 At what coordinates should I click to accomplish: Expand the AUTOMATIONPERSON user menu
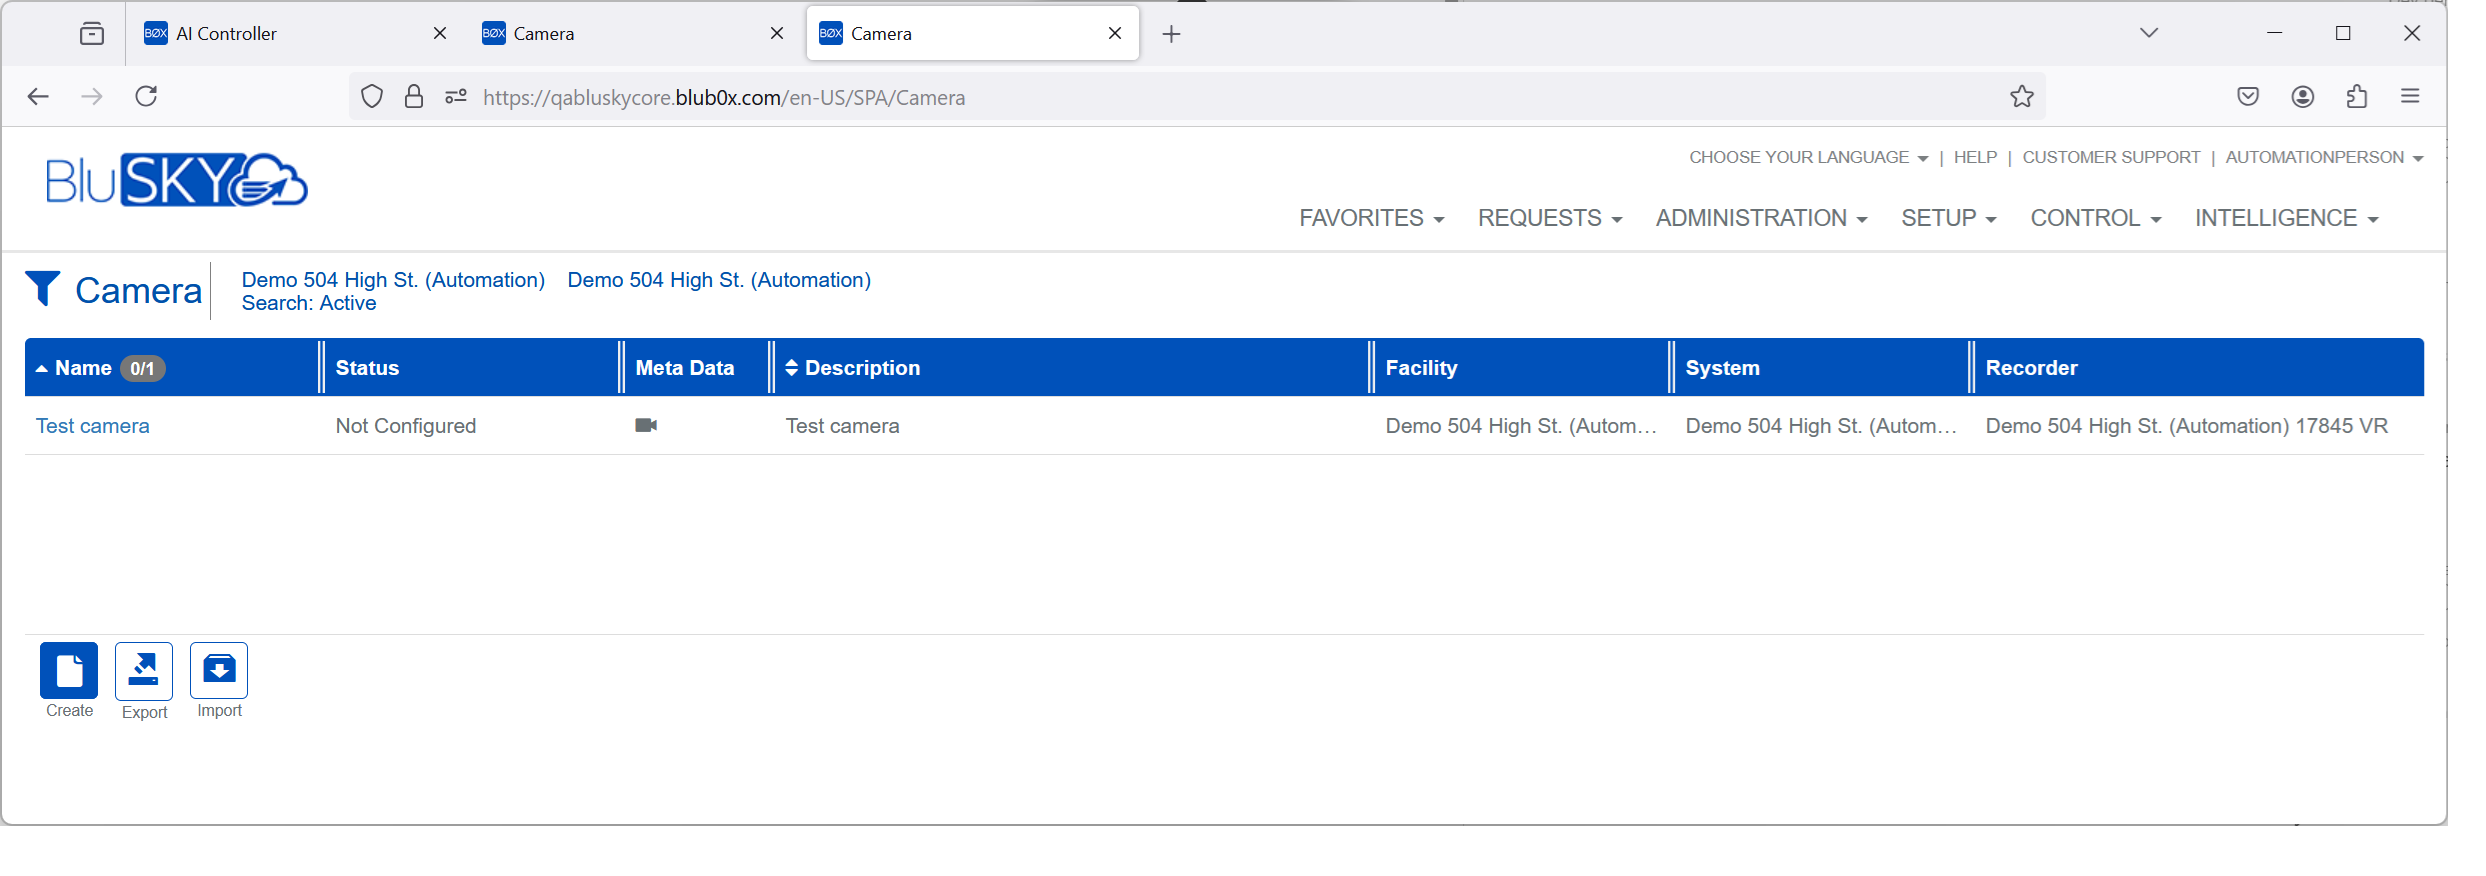click(x=2323, y=158)
